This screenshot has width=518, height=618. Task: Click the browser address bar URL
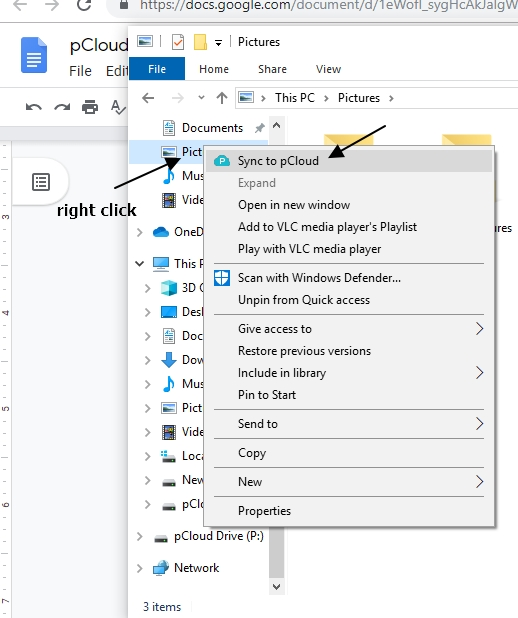(328, 5)
